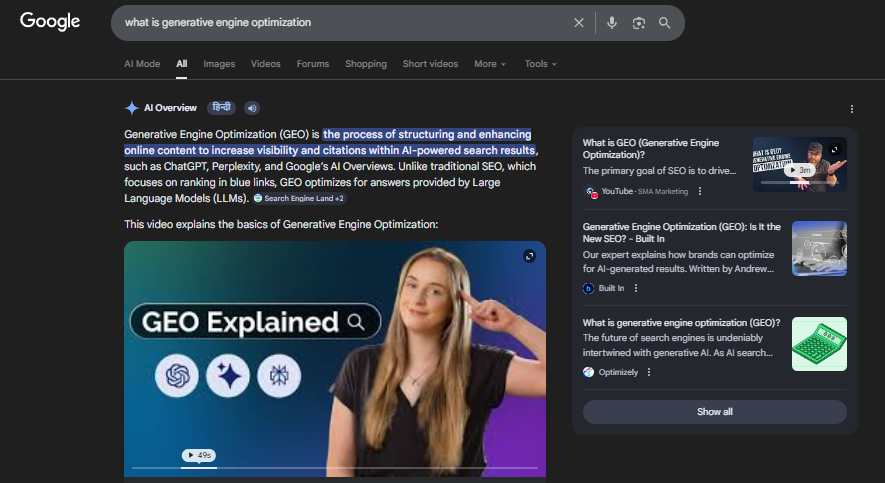The width and height of the screenshot is (885, 483).
Task: Click the Show all sources button
Action: point(714,412)
